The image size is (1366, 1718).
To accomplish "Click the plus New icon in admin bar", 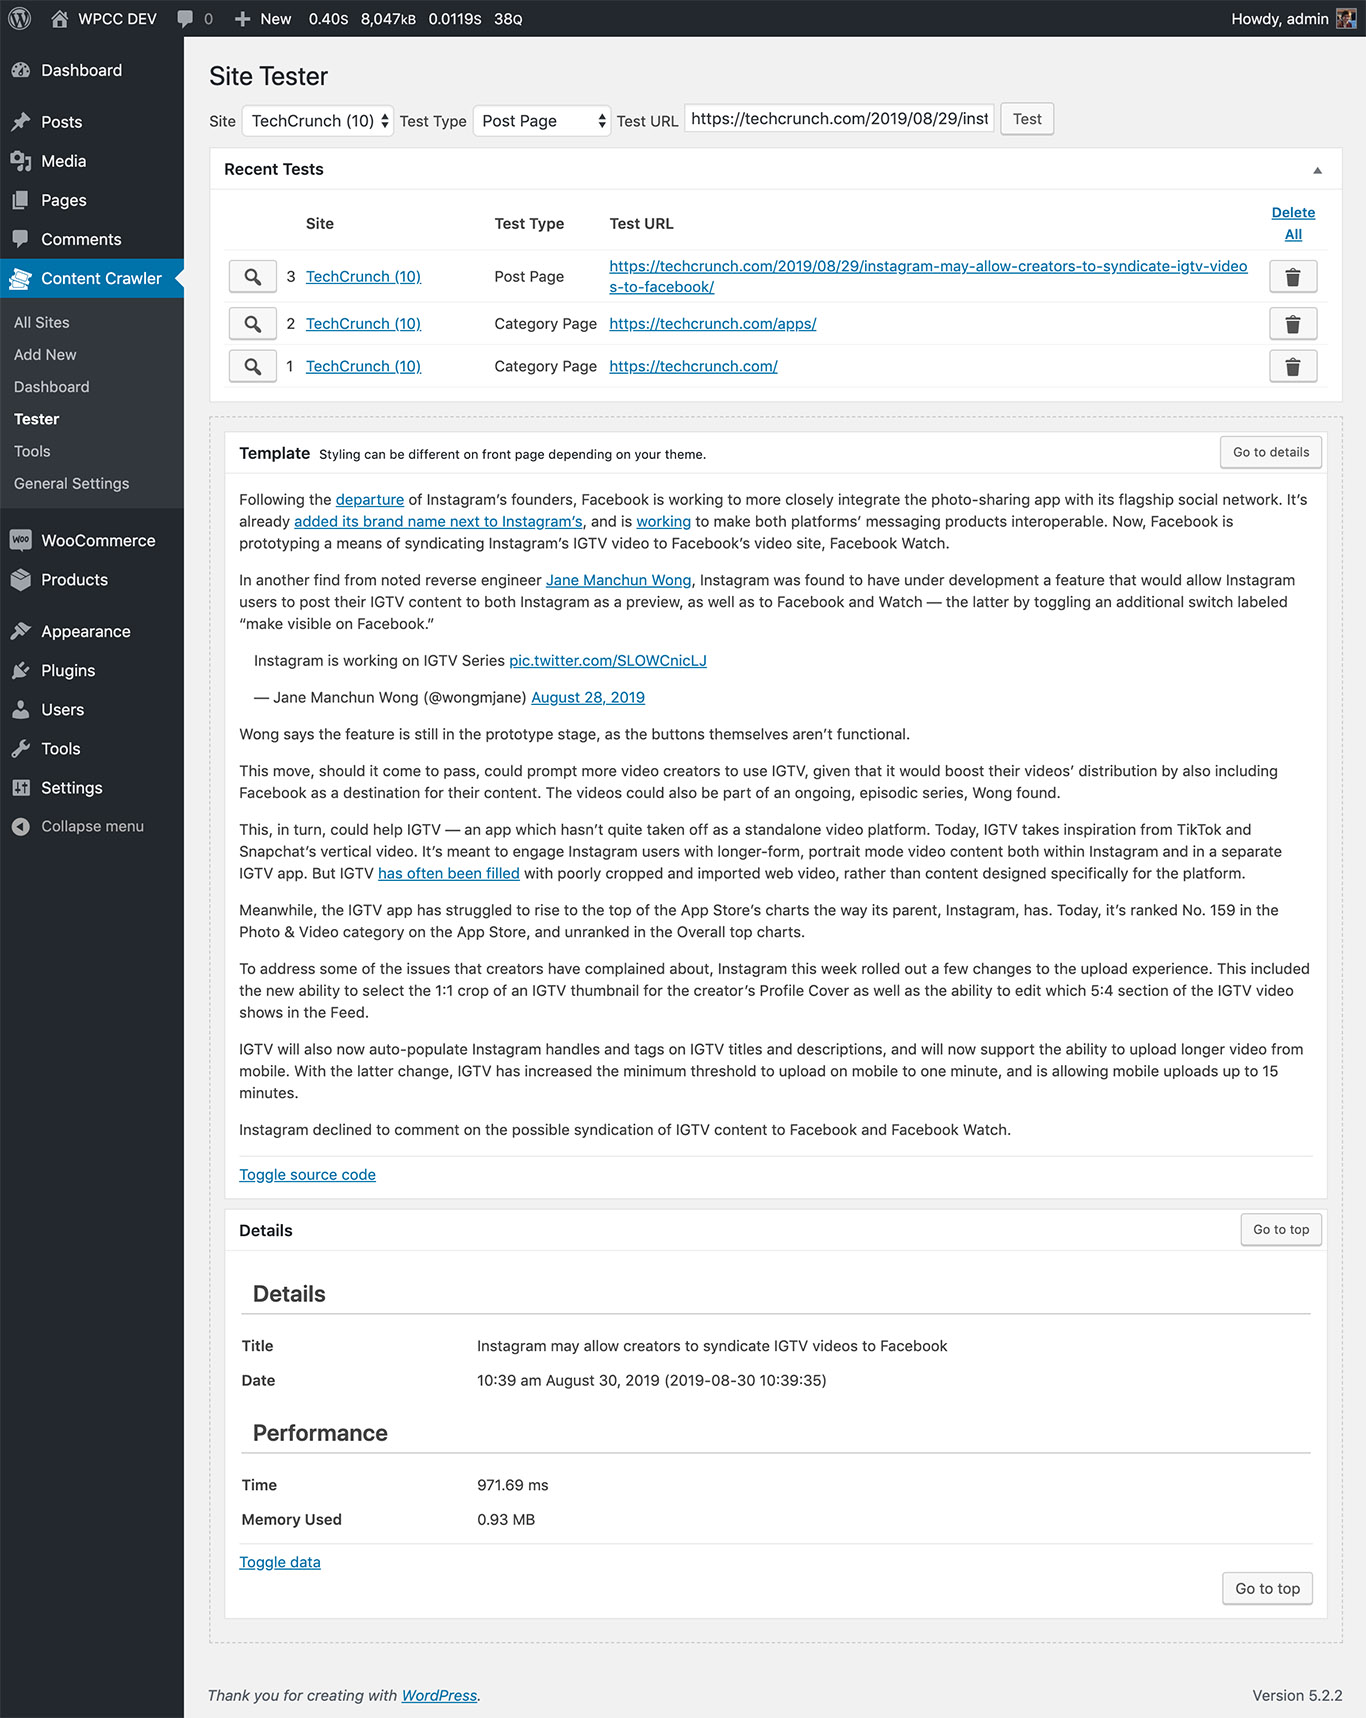I will coord(242,19).
